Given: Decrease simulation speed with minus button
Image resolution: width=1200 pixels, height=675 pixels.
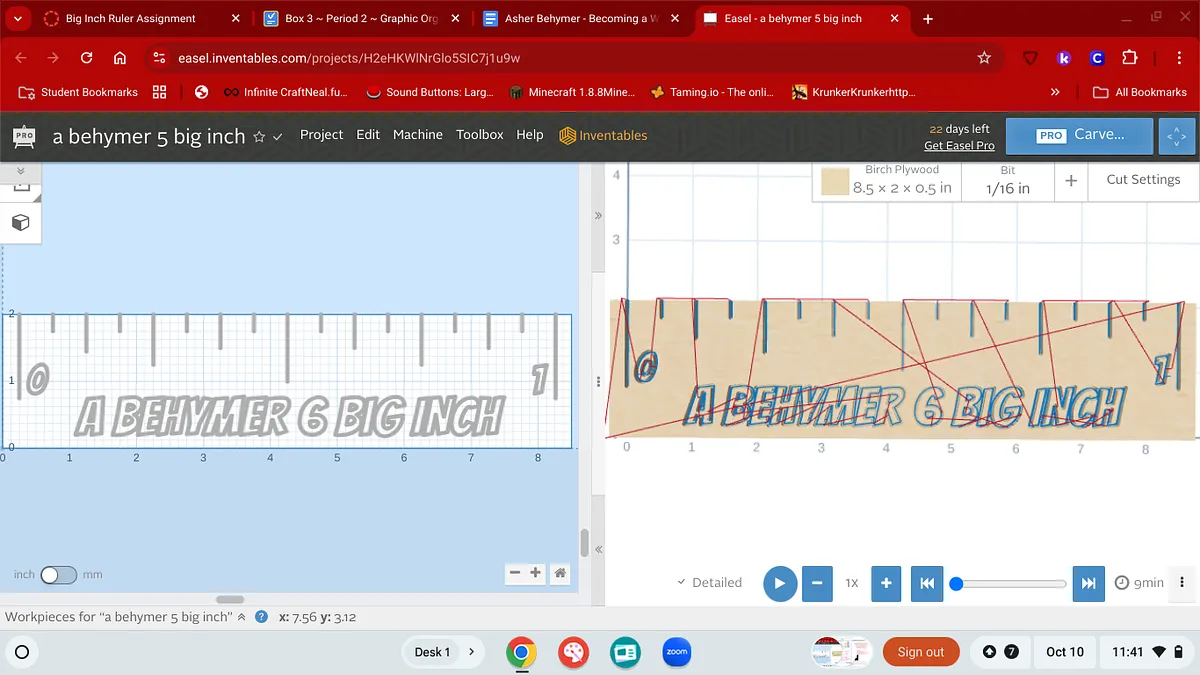Looking at the screenshot, I should pos(817,583).
